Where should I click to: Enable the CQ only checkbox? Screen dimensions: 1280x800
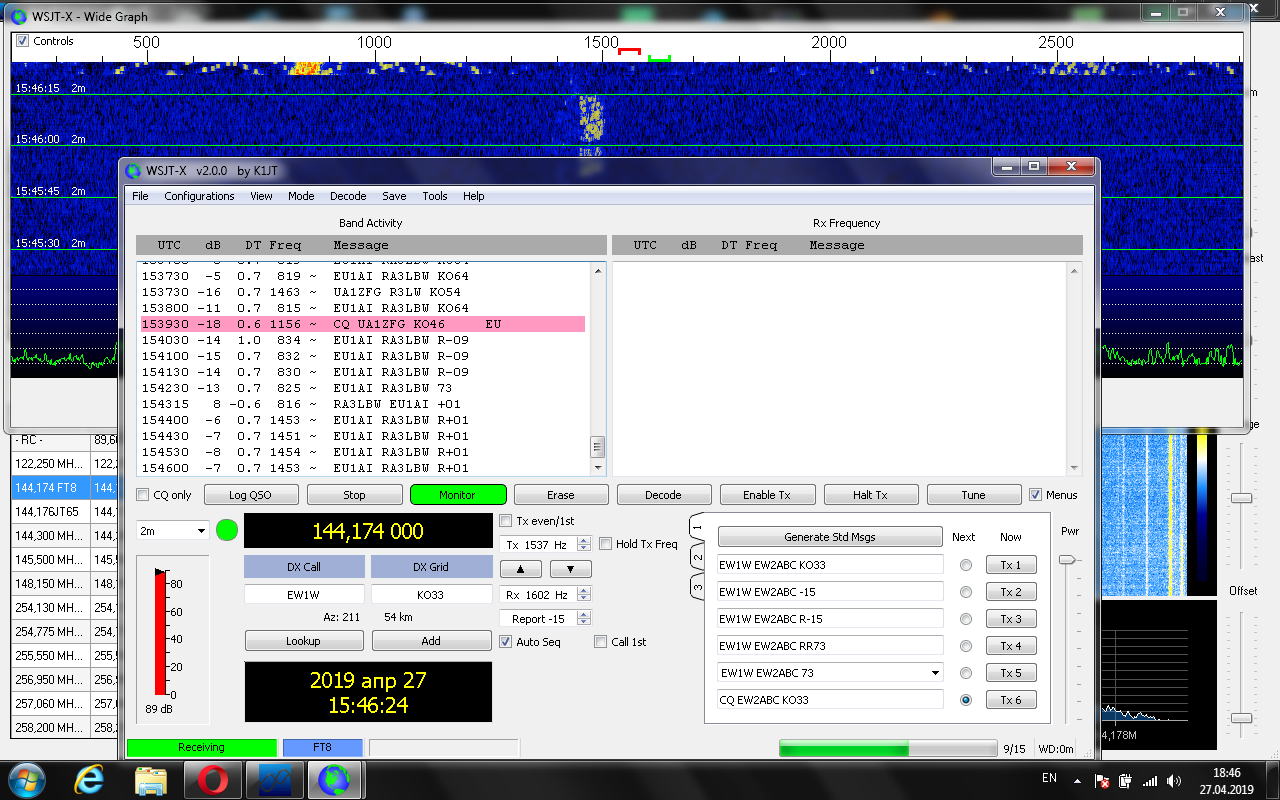click(x=144, y=495)
